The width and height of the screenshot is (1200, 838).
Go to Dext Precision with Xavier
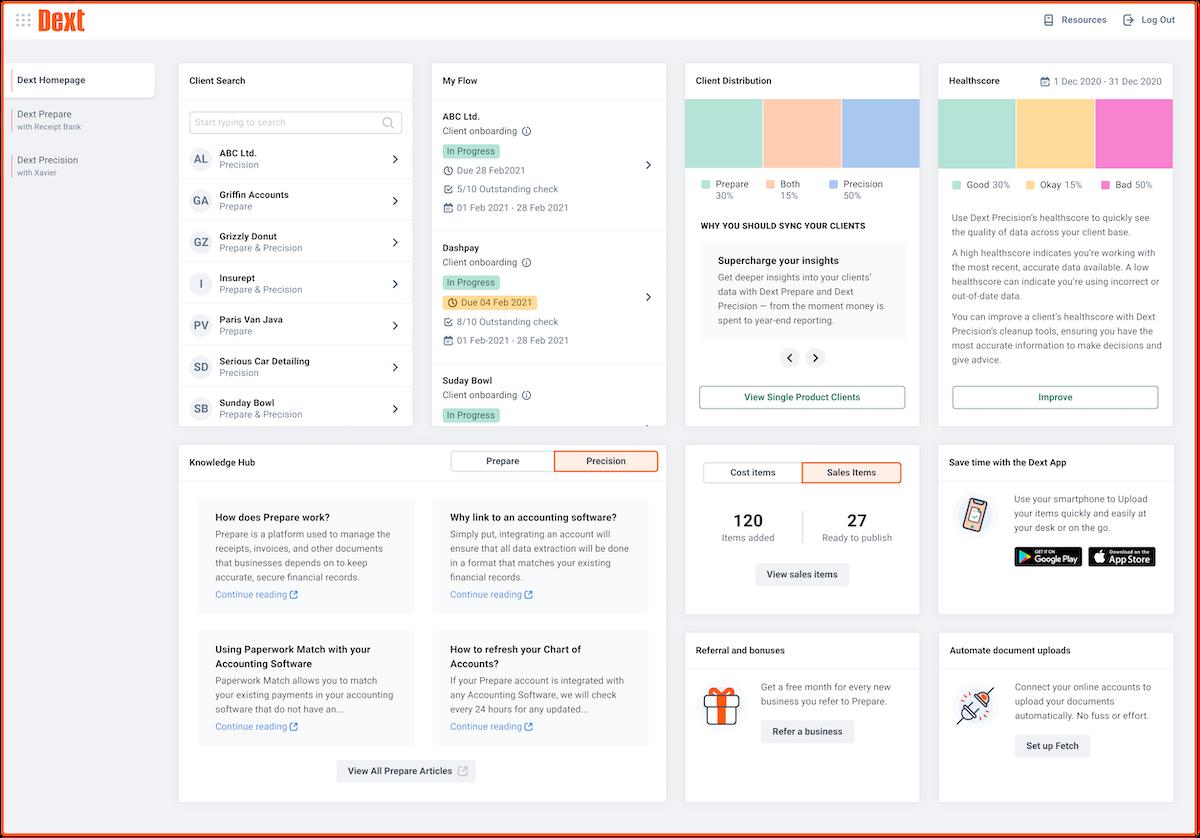[x=47, y=166]
